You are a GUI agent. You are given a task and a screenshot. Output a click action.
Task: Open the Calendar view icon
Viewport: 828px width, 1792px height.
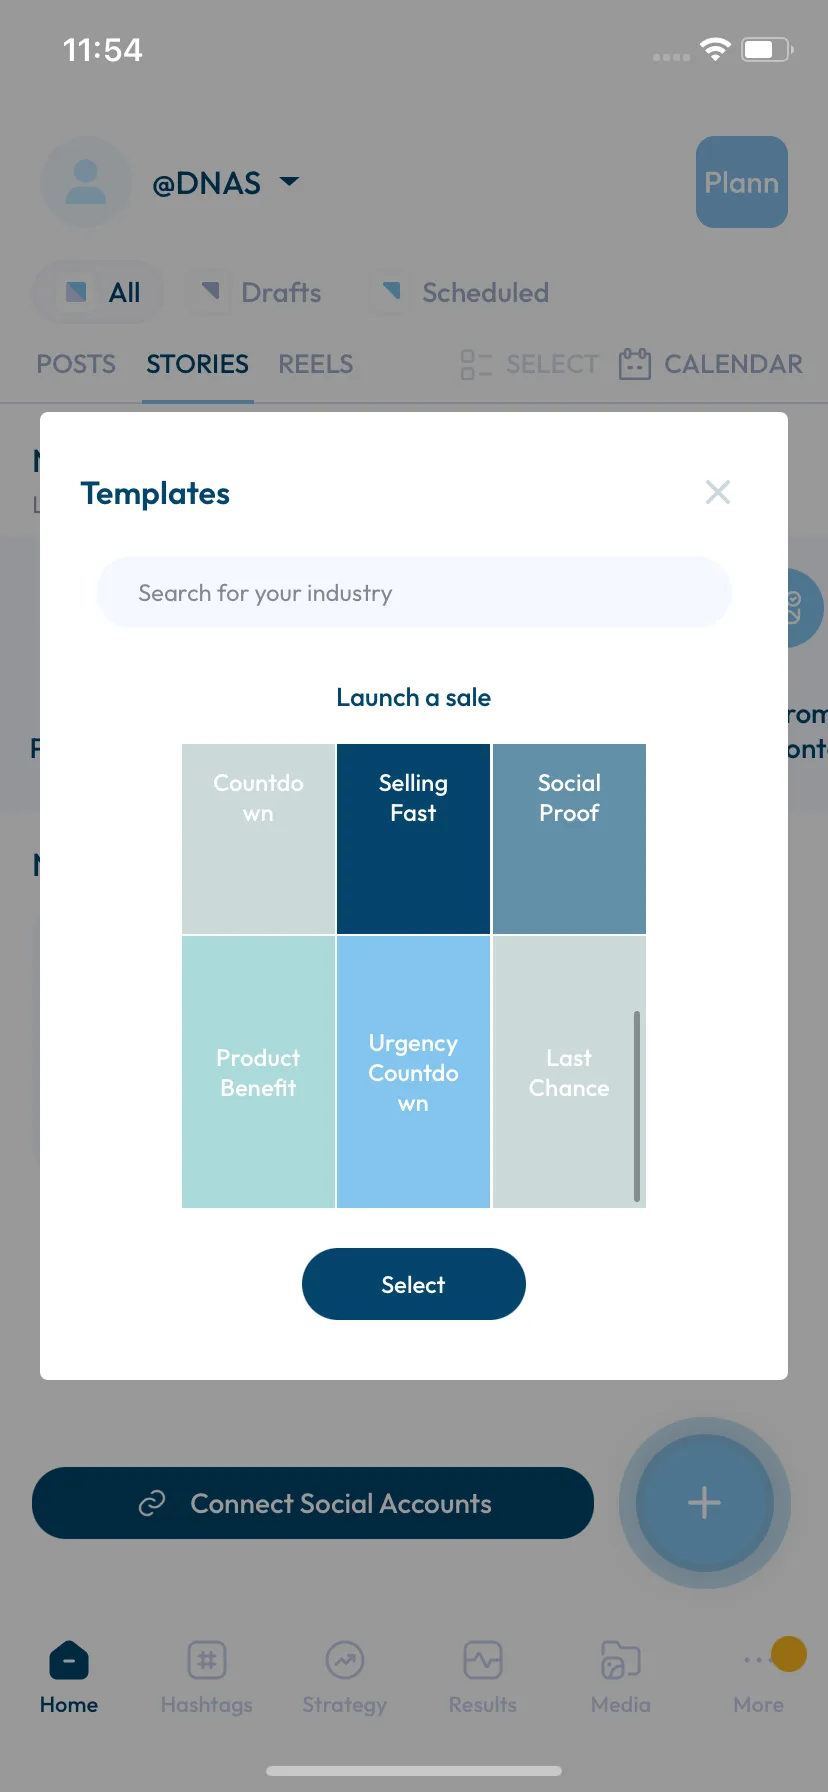click(634, 364)
